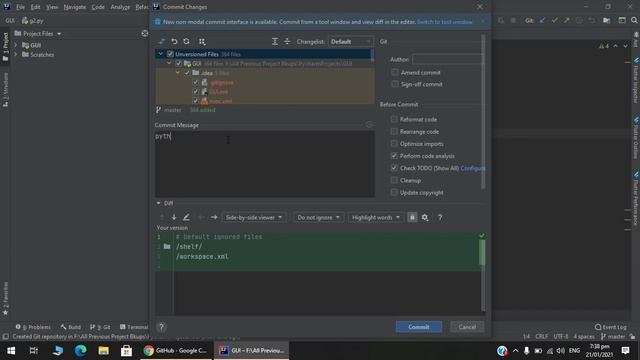Enable Update copyright checkbox
The height and width of the screenshot is (360, 640).
(x=394, y=192)
